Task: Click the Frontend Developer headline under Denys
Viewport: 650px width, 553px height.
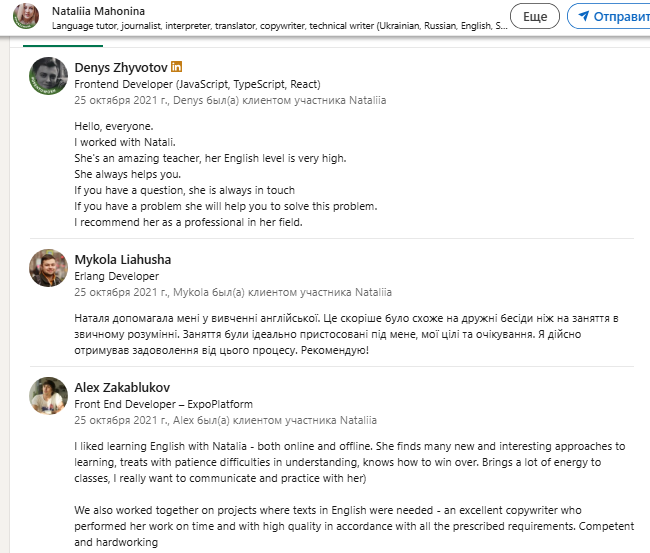Action: click(x=197, y=84)
